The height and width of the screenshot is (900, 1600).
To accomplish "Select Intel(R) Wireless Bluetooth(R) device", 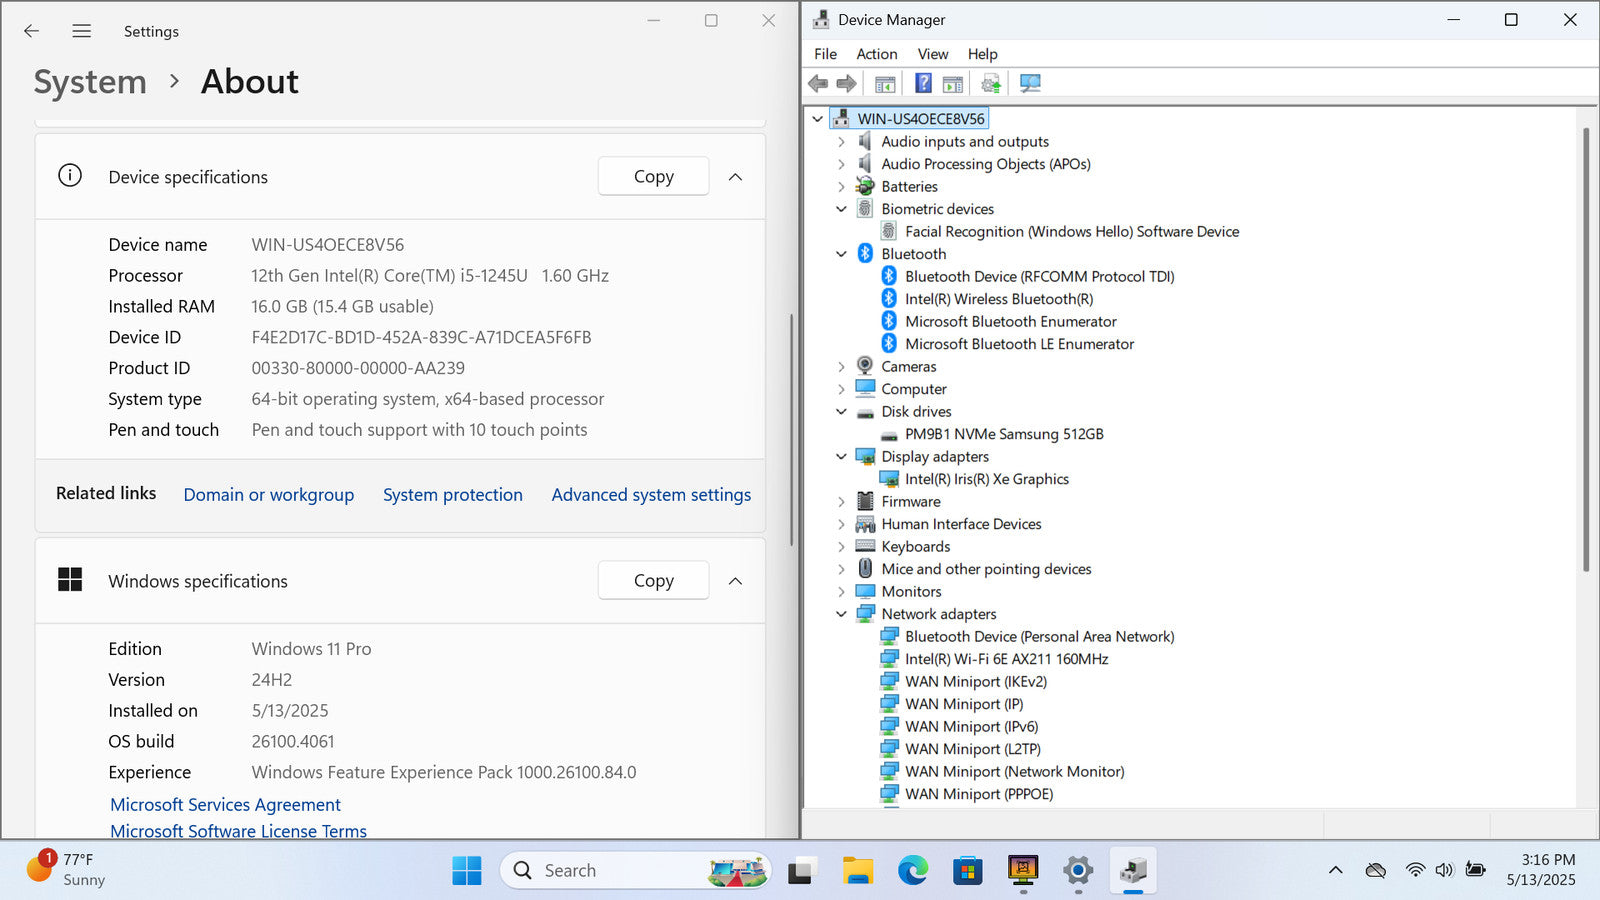I will click(999, 299).
